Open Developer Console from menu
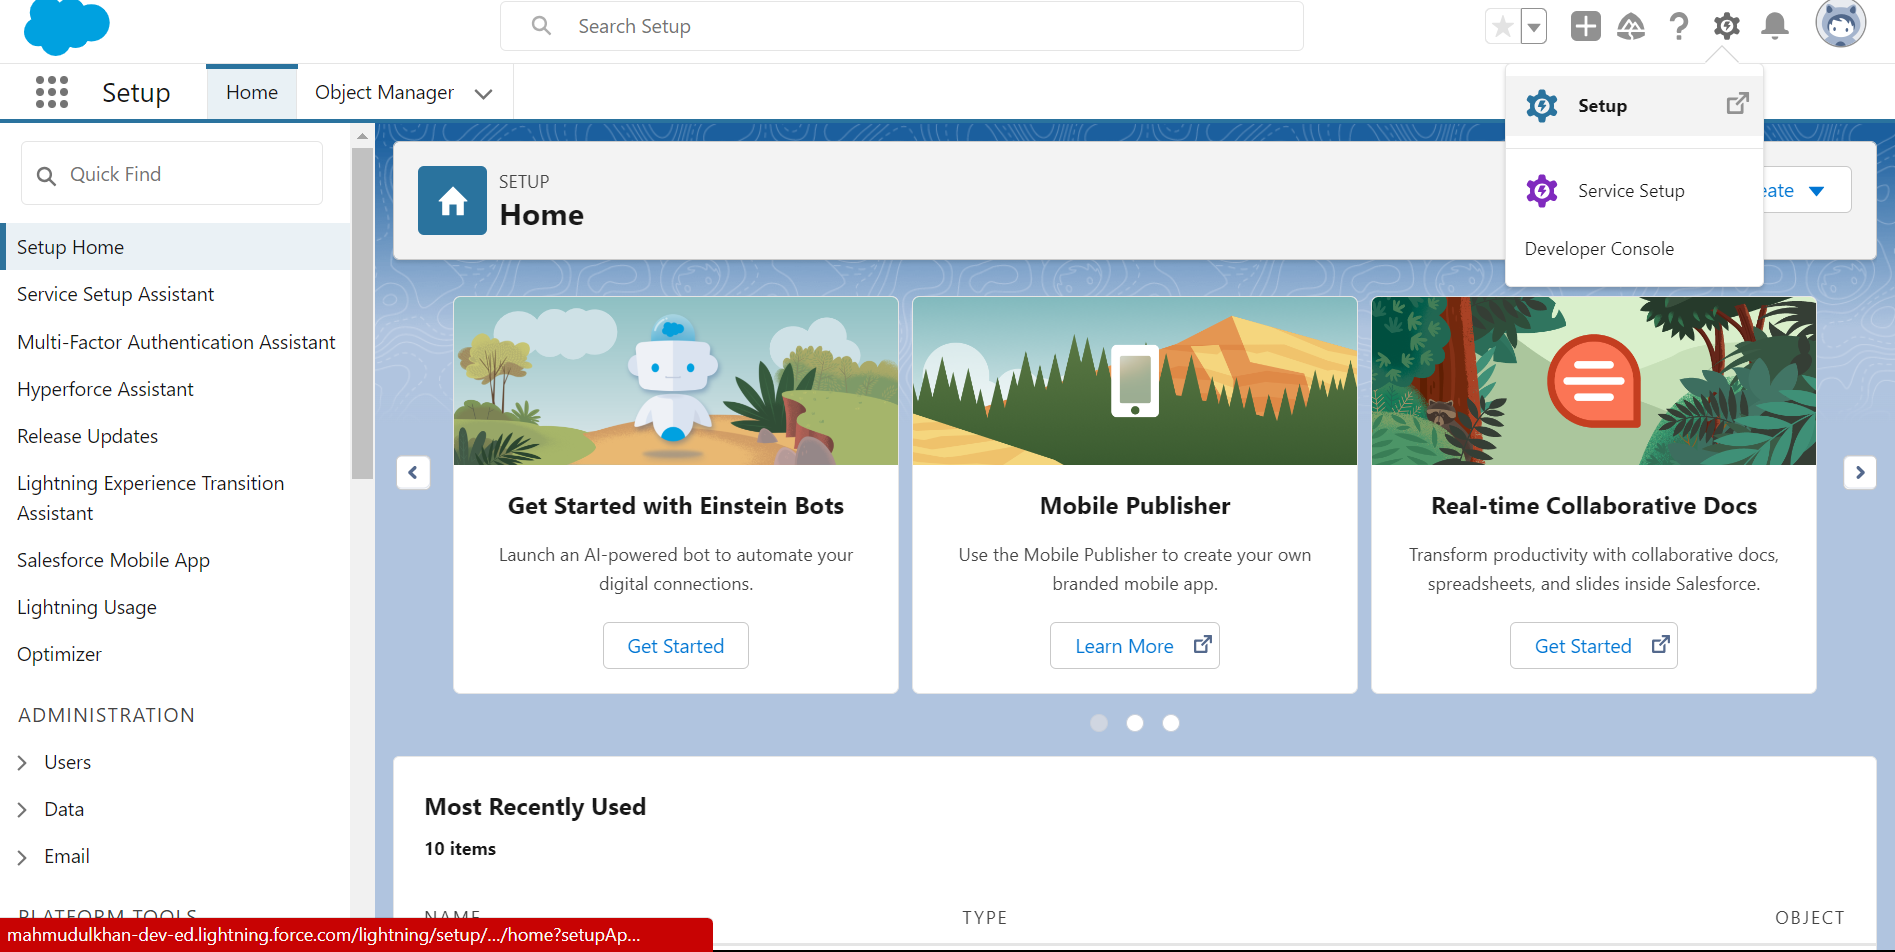Screen dimensions: 1895x952 1599,248
